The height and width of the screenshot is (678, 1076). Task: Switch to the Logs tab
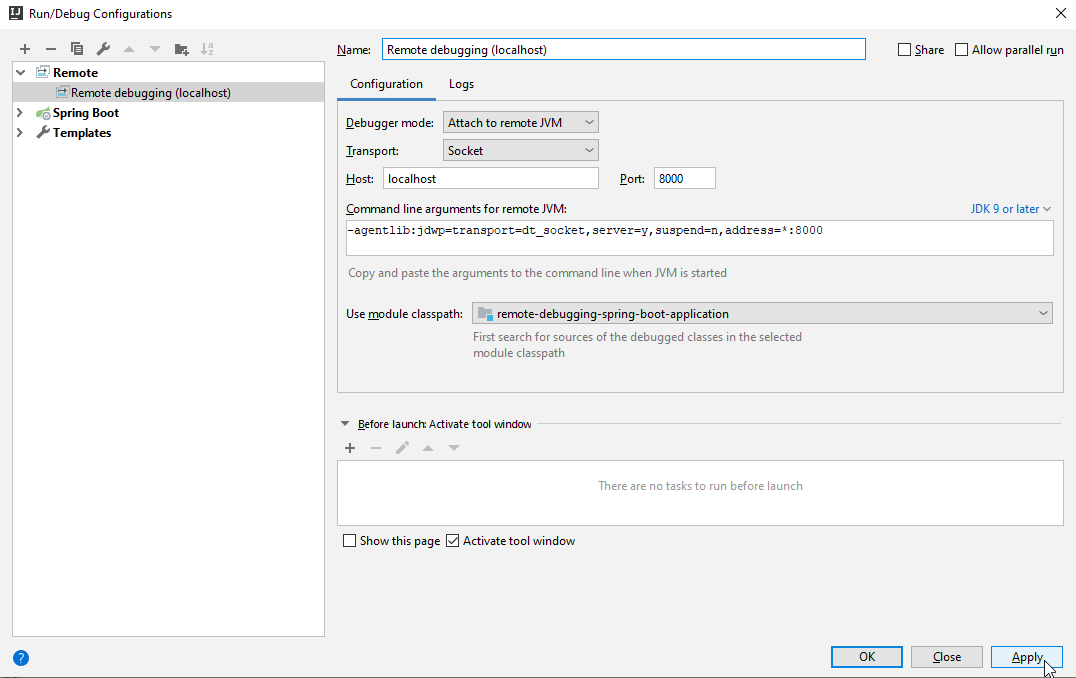pyautogui.click(x=461, y=84)
